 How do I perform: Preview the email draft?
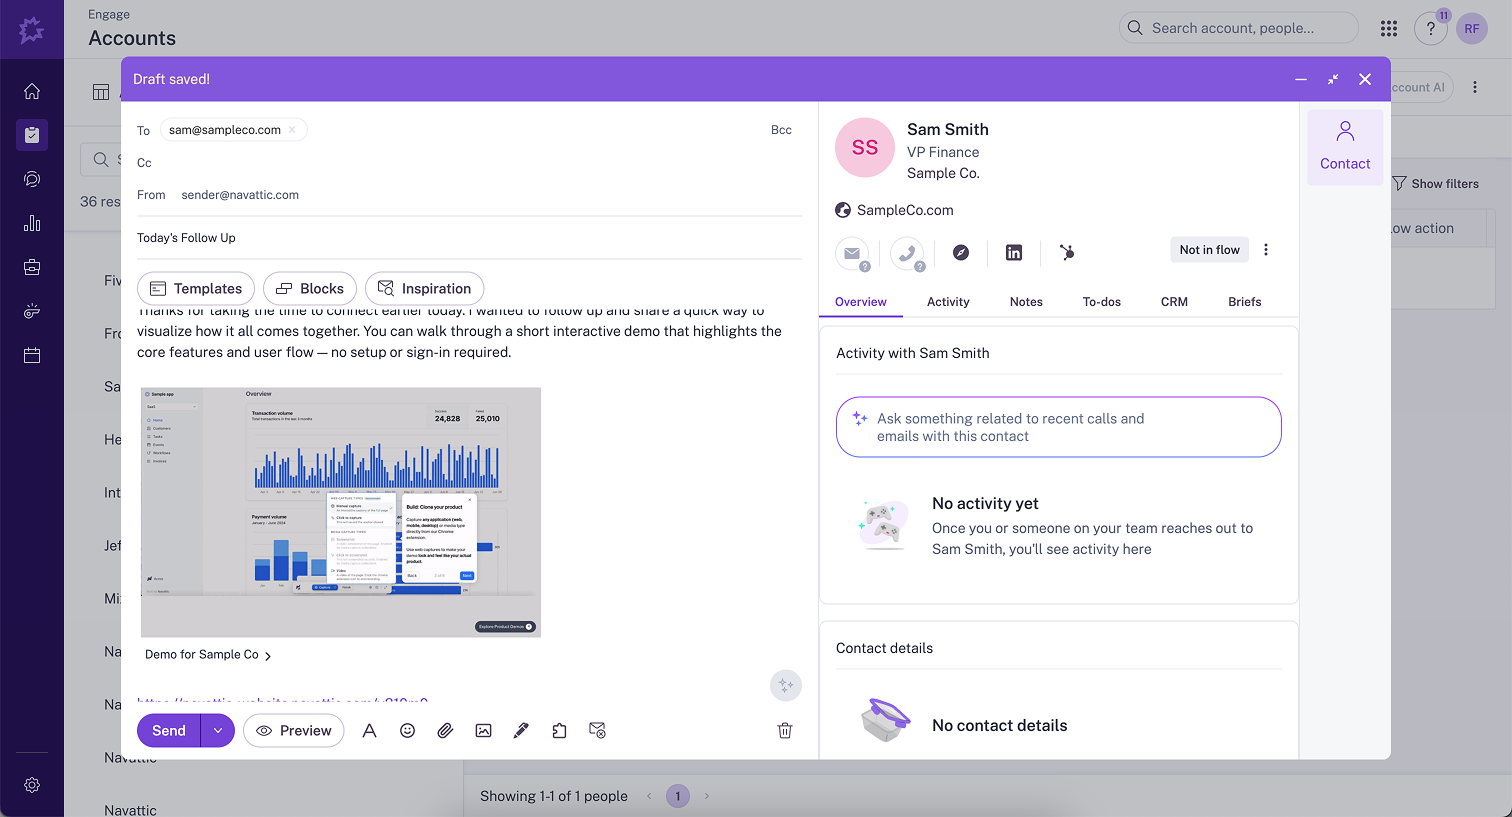click(x=294, y=731)
